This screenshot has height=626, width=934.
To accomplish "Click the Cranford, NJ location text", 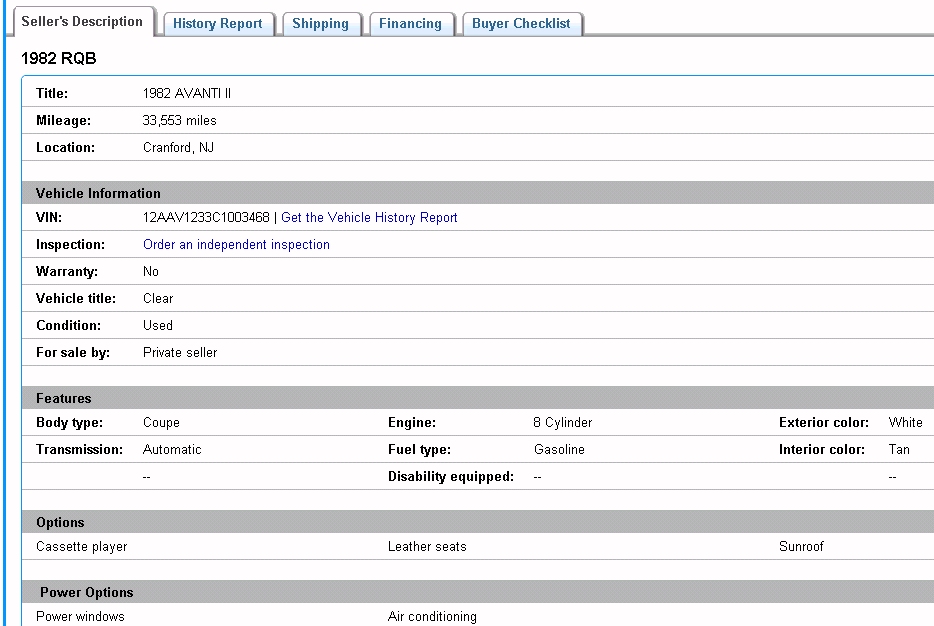I will 178,147.
